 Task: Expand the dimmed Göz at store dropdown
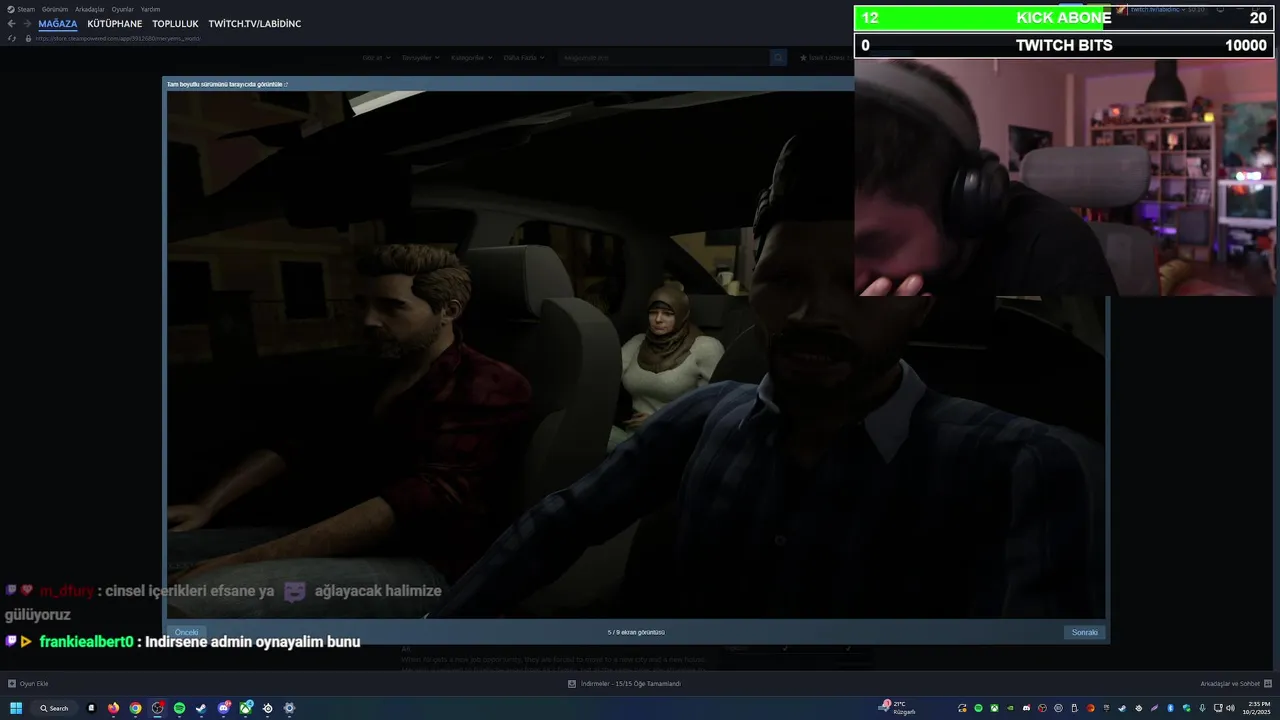376,58
